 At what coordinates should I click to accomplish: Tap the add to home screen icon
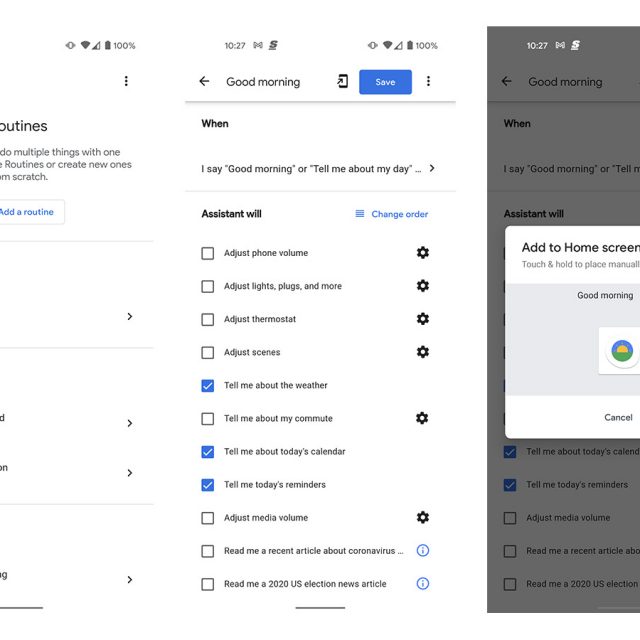pos(342,82)
